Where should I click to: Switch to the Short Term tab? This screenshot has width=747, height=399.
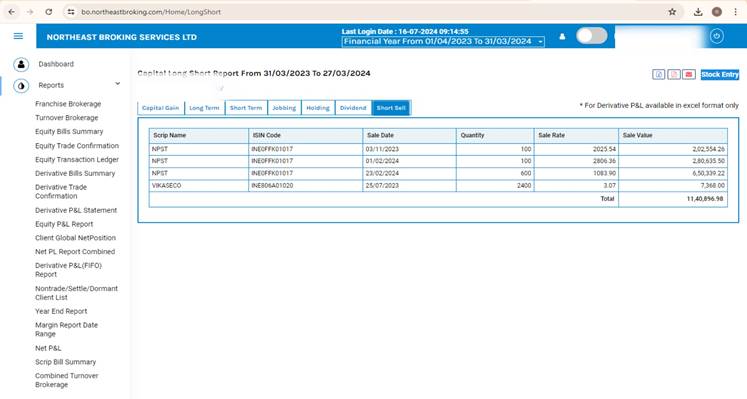coord(246,108)
